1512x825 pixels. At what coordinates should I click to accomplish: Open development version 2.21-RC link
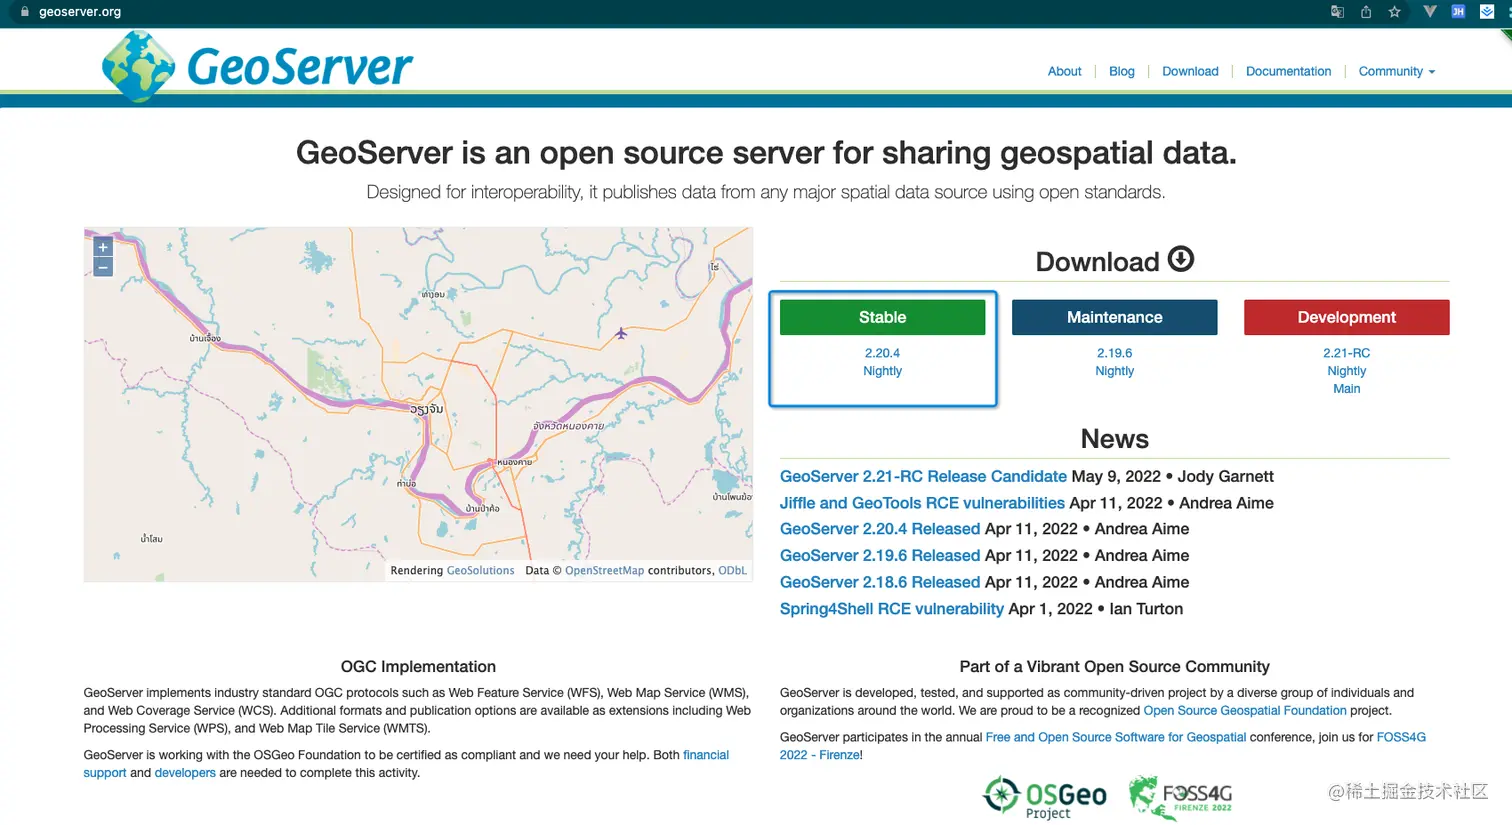[x=1346, y=353]
